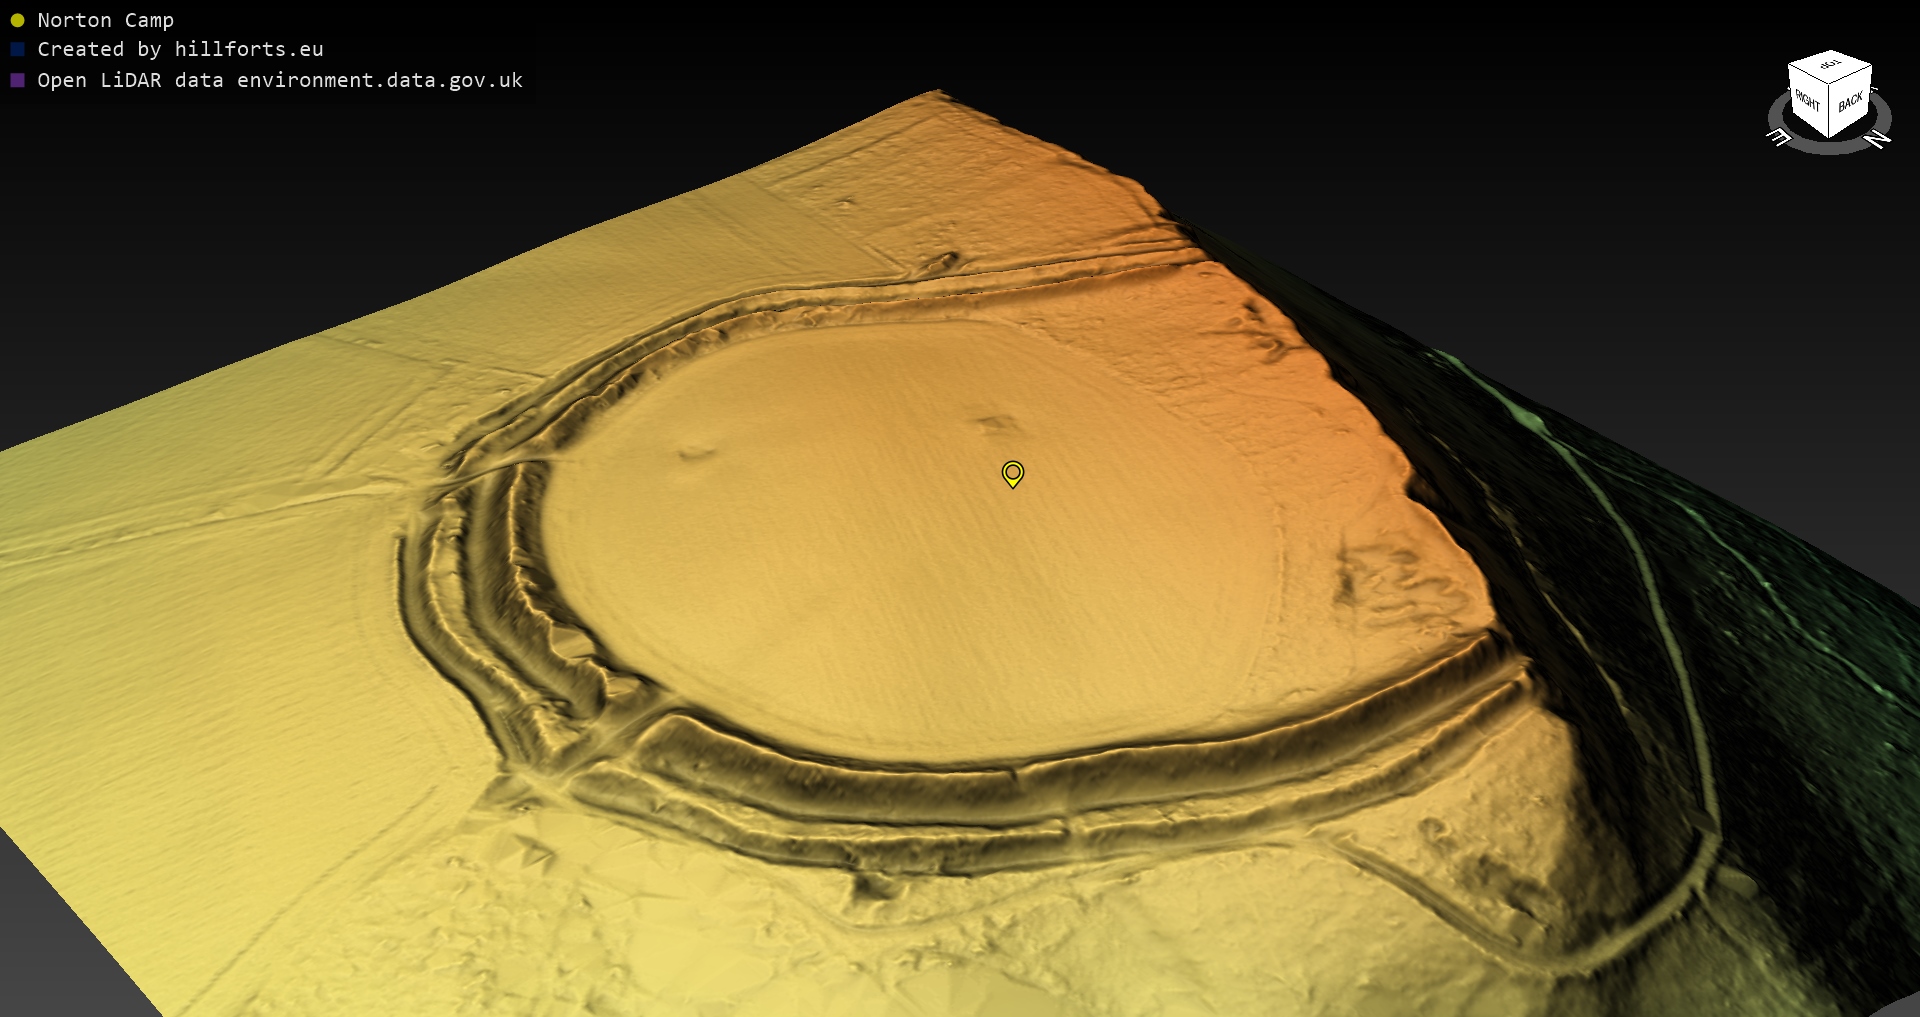The width and height of the screenshot is (1920, 1017).
Task: Click the yellow dot beside Norton Camp
Action: [17, 20]
